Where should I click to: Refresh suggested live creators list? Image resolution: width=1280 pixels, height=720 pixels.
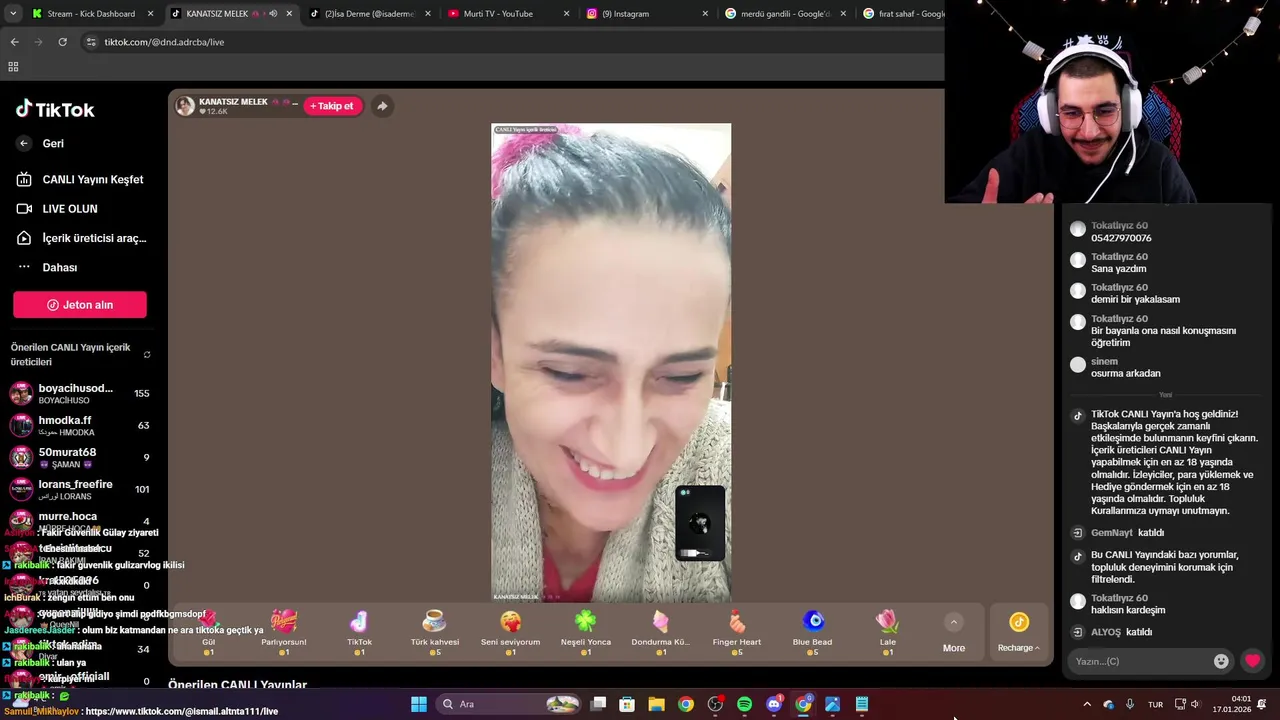pyautogui.click(x=147, y=355)
